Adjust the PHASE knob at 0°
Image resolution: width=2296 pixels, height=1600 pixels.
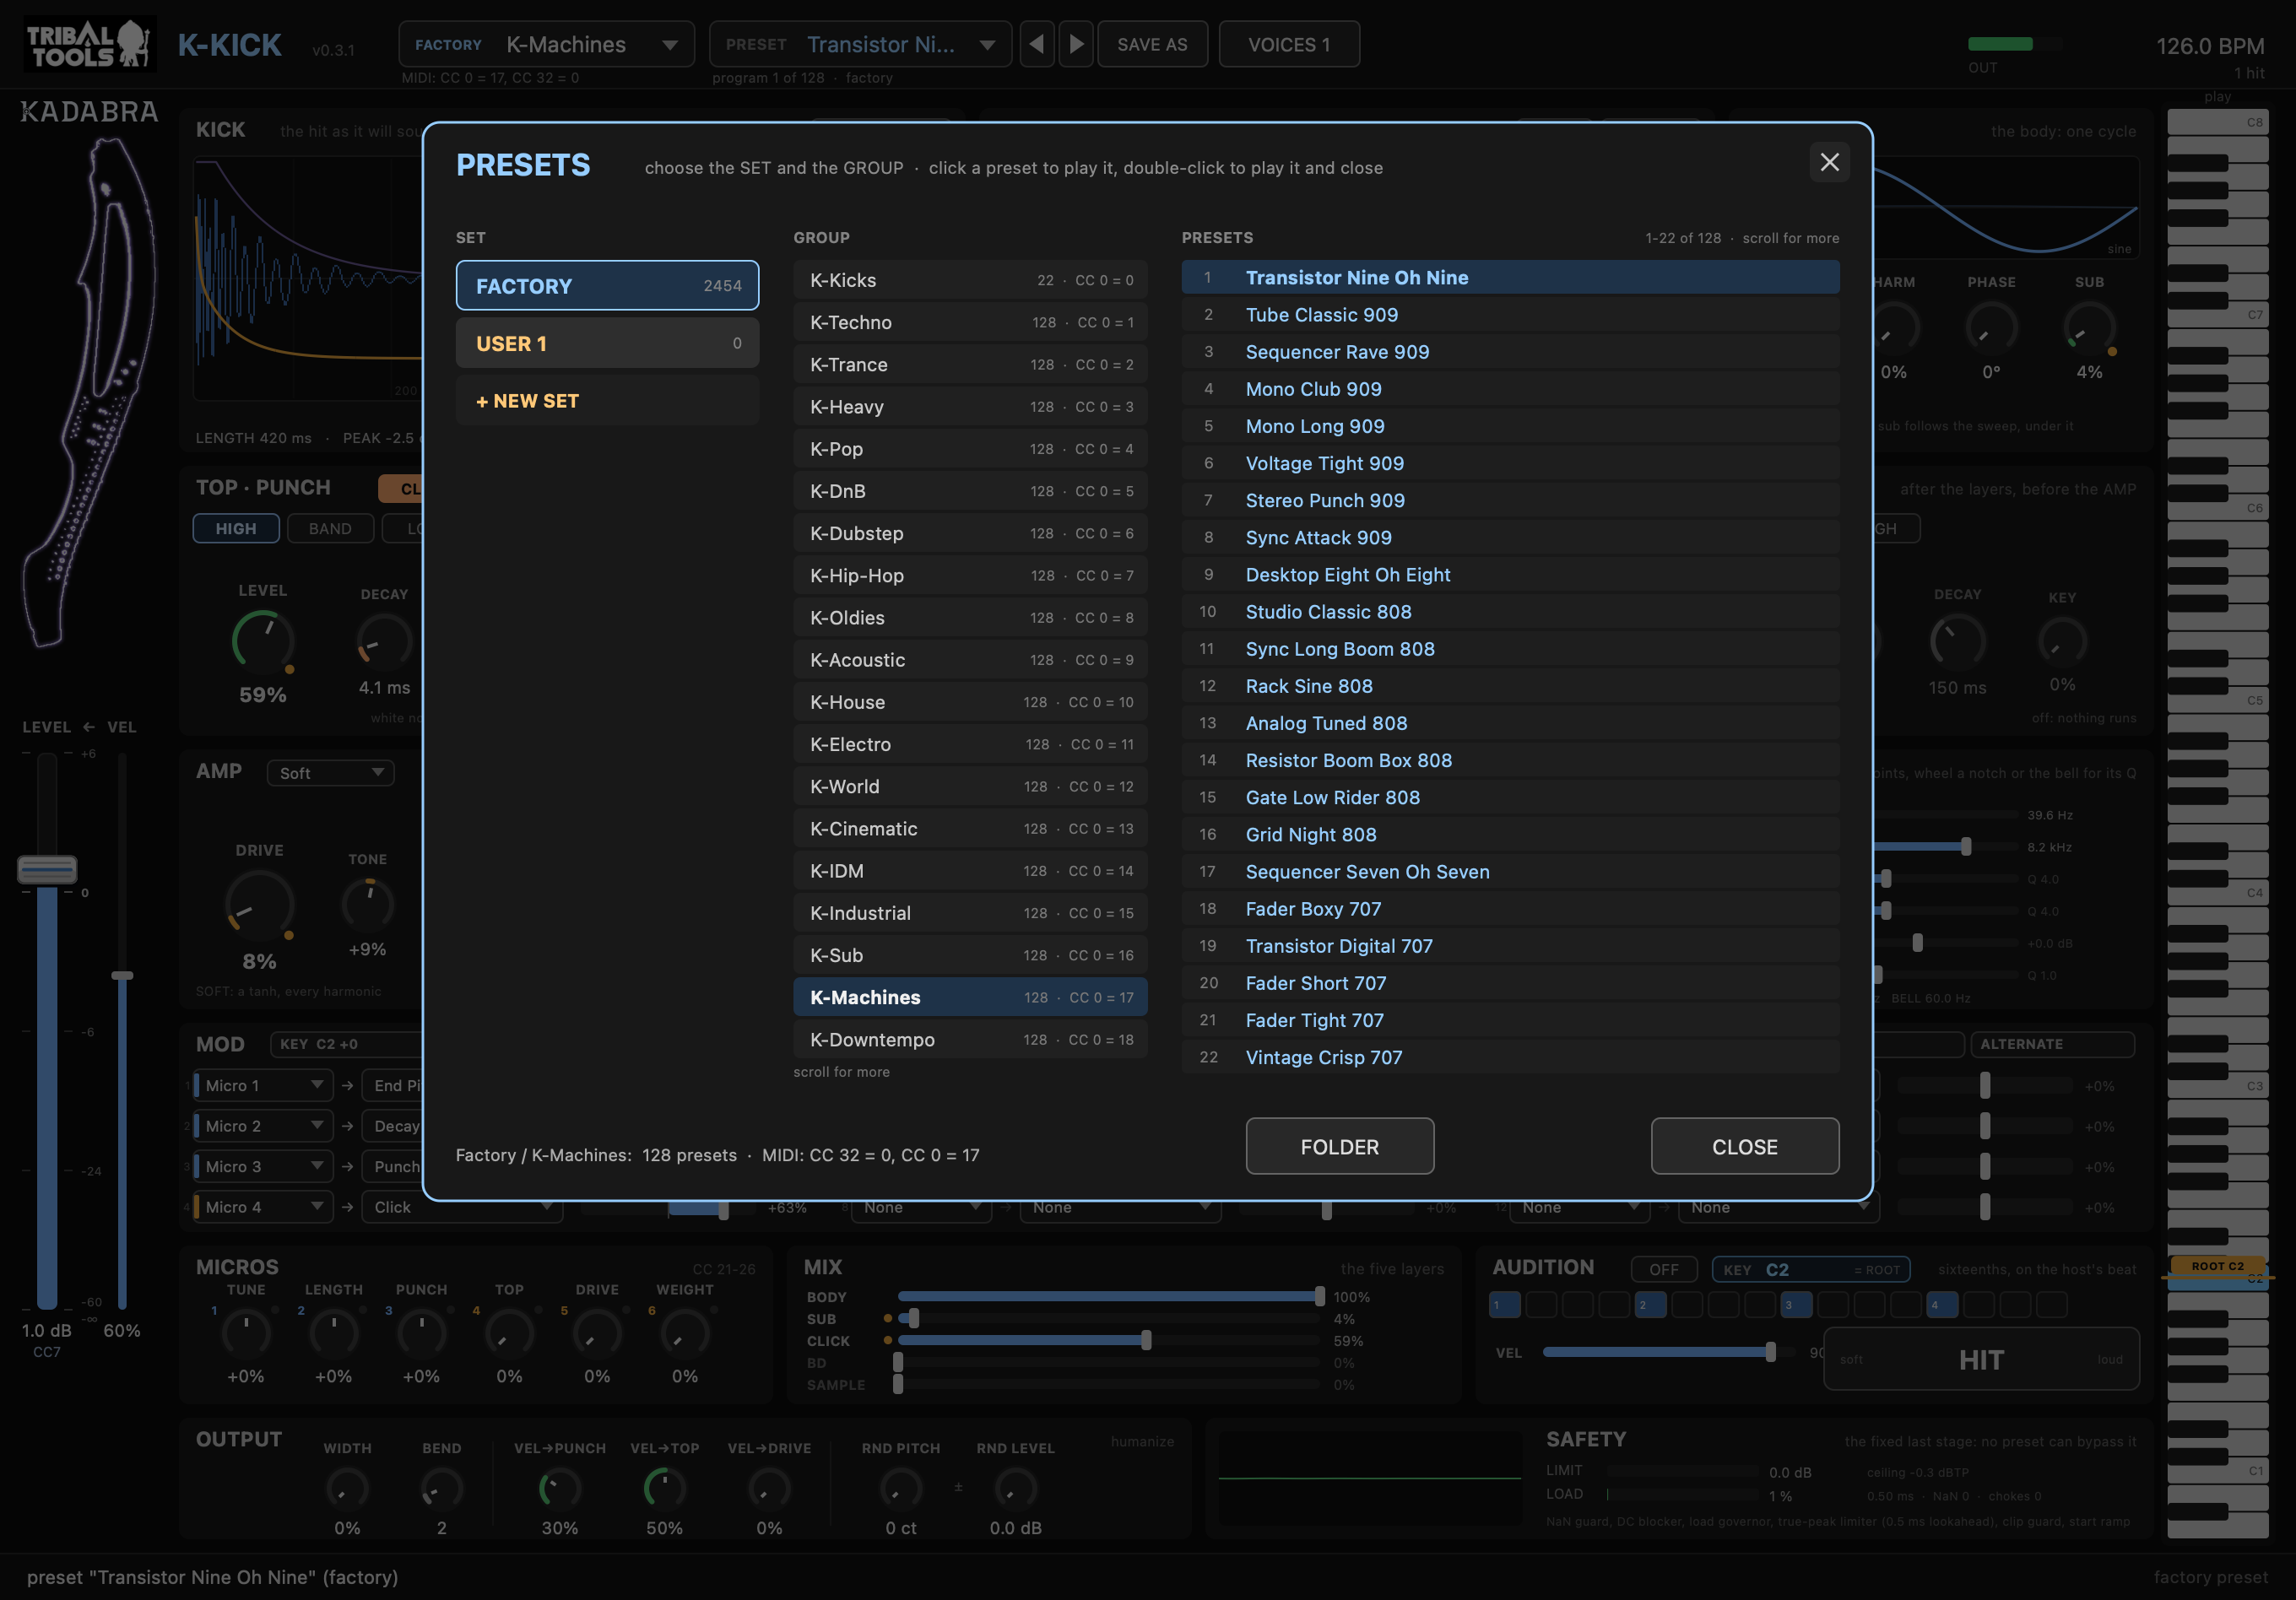tap(1991, 328)
